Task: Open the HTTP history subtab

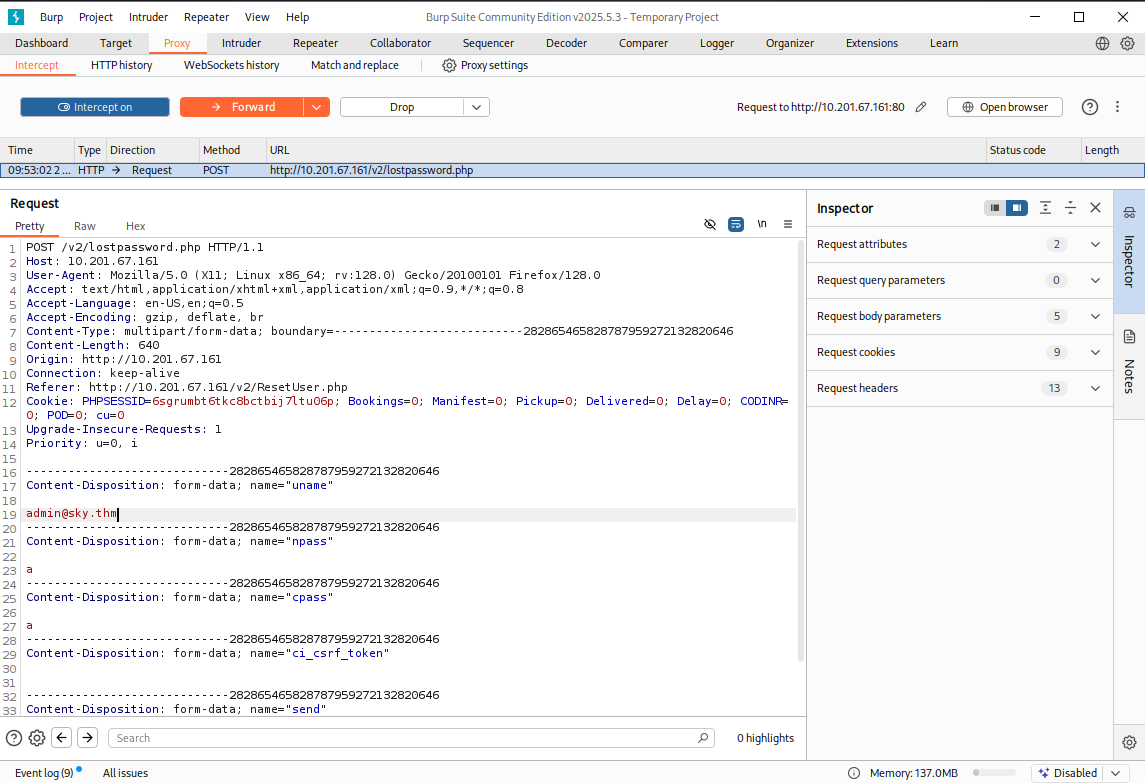Action: coord(121,65)
